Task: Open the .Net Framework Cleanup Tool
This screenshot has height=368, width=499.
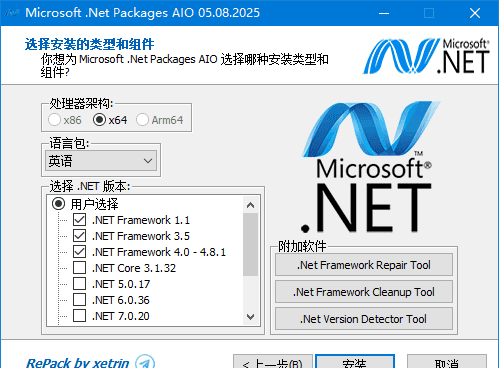Action: 364,292
